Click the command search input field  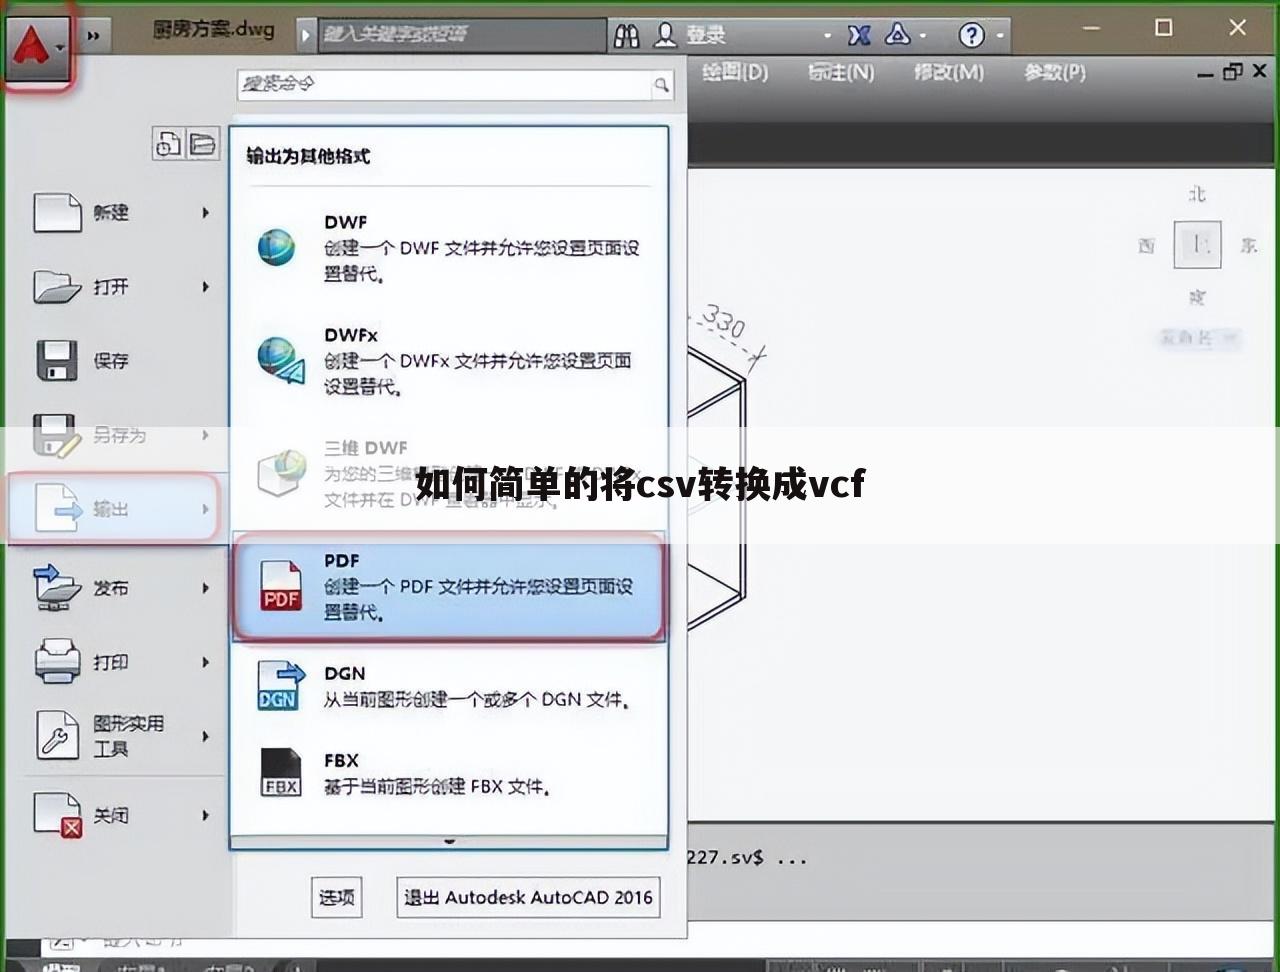[445, 85]
